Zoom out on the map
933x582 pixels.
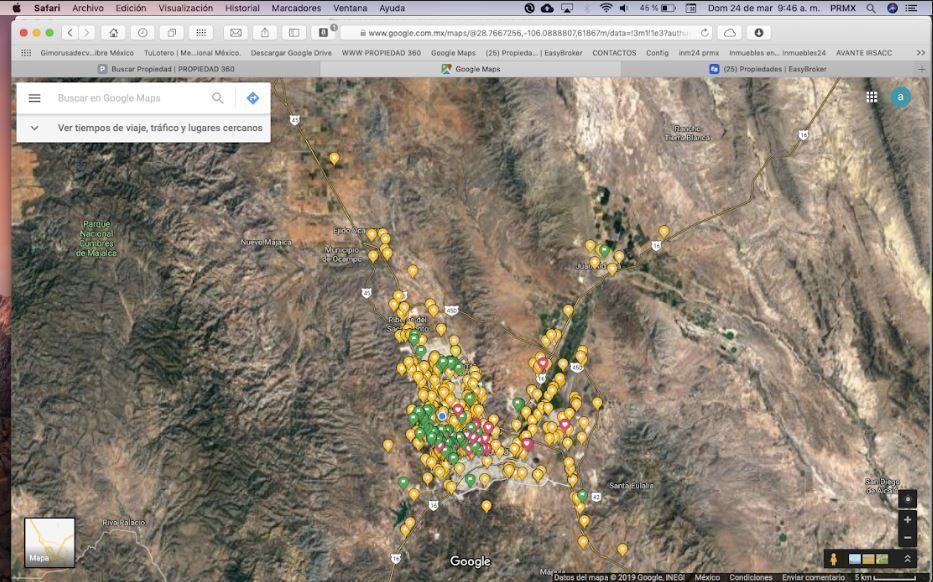pos(907,537)
